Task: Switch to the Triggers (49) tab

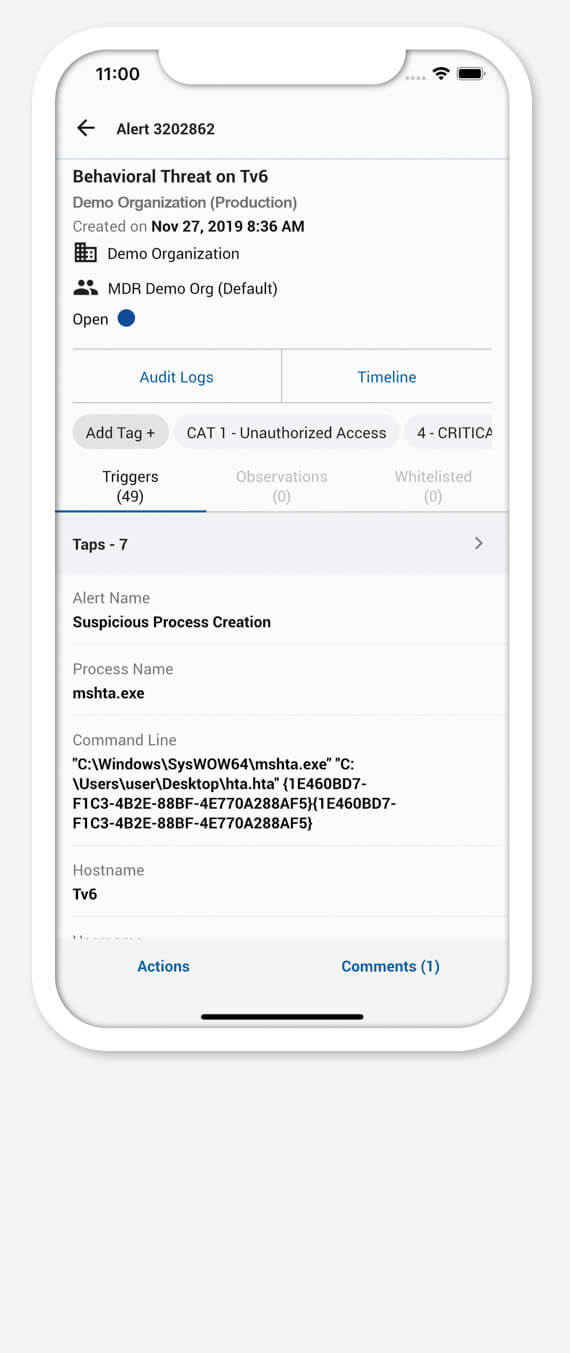Action: pos(130,486)
